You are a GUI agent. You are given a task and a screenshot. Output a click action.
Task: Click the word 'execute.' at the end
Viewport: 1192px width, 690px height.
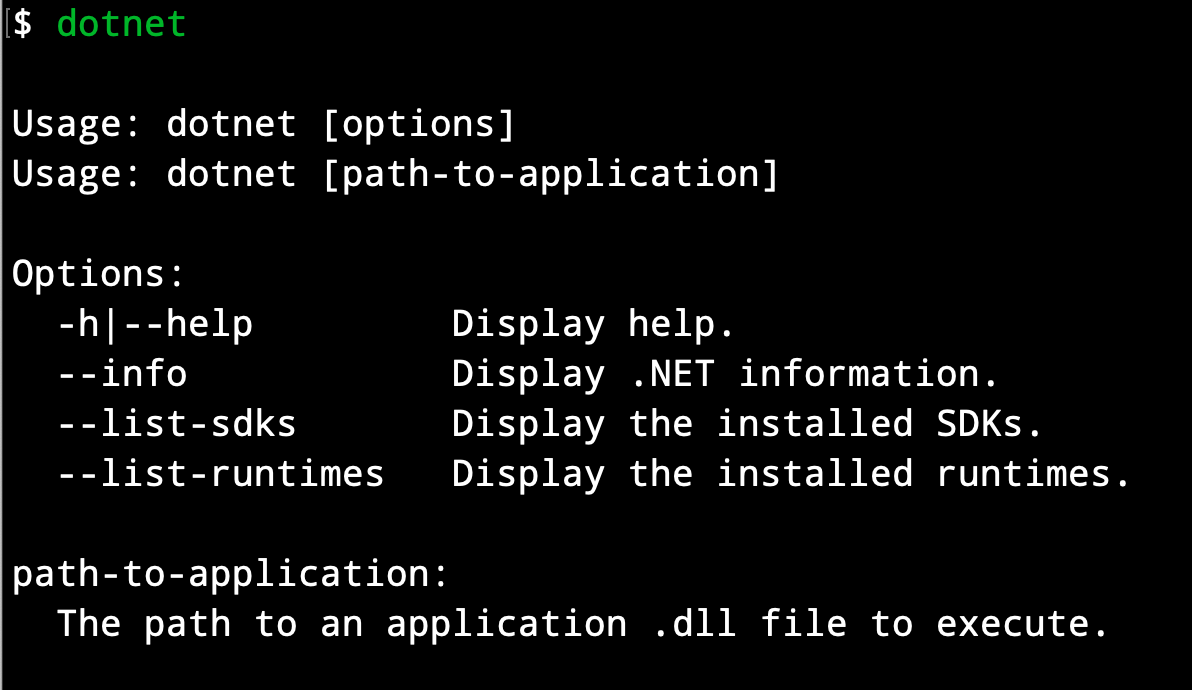tap(1022, 625)
